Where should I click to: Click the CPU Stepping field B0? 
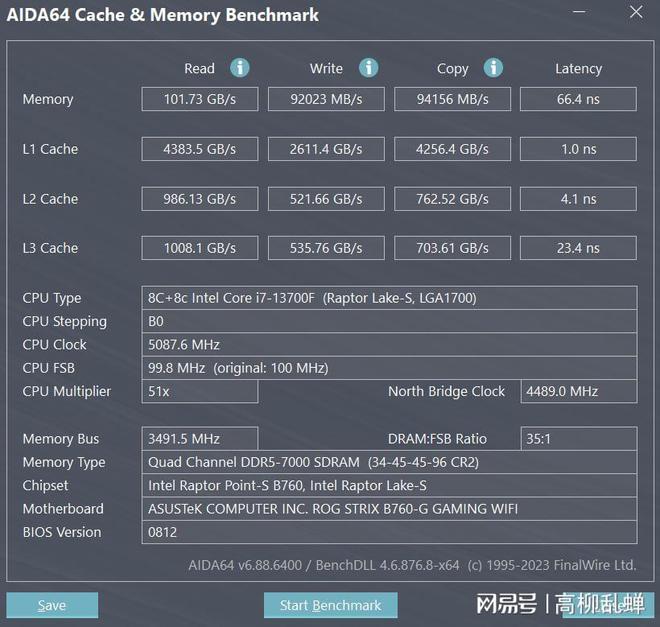(389, 321)
